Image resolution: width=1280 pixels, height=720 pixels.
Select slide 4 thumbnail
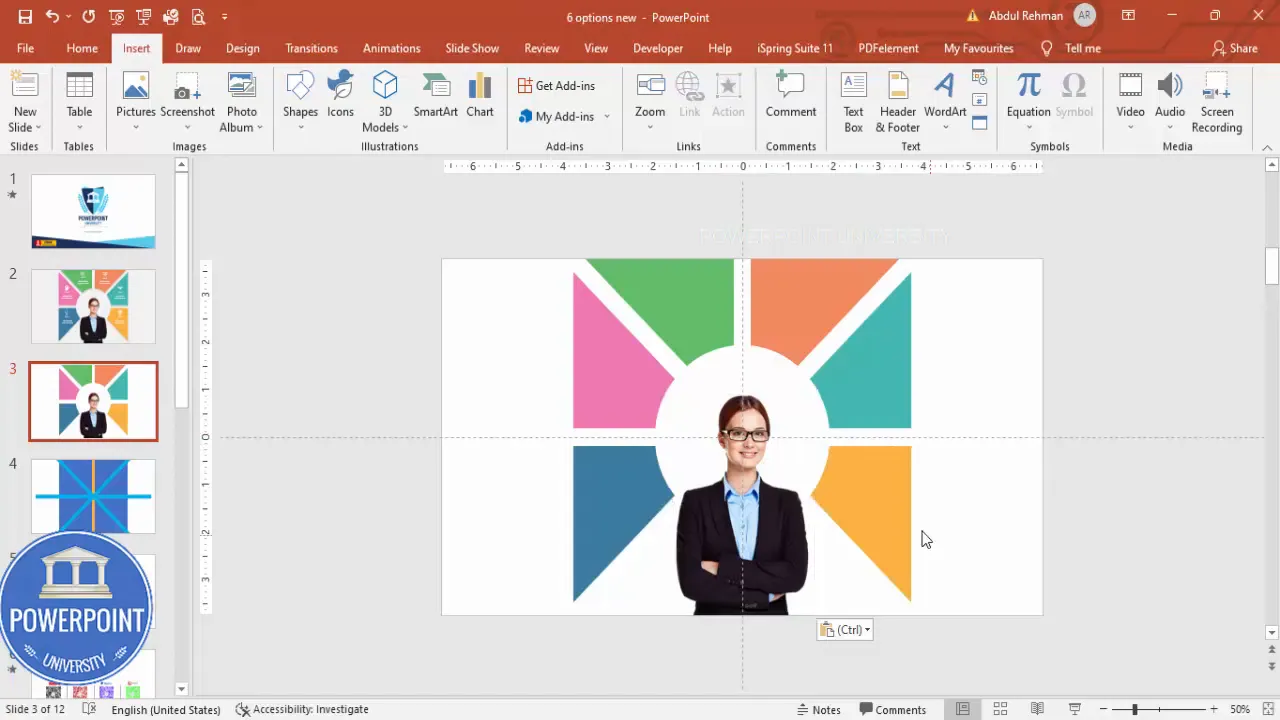(x=93, y=496)
